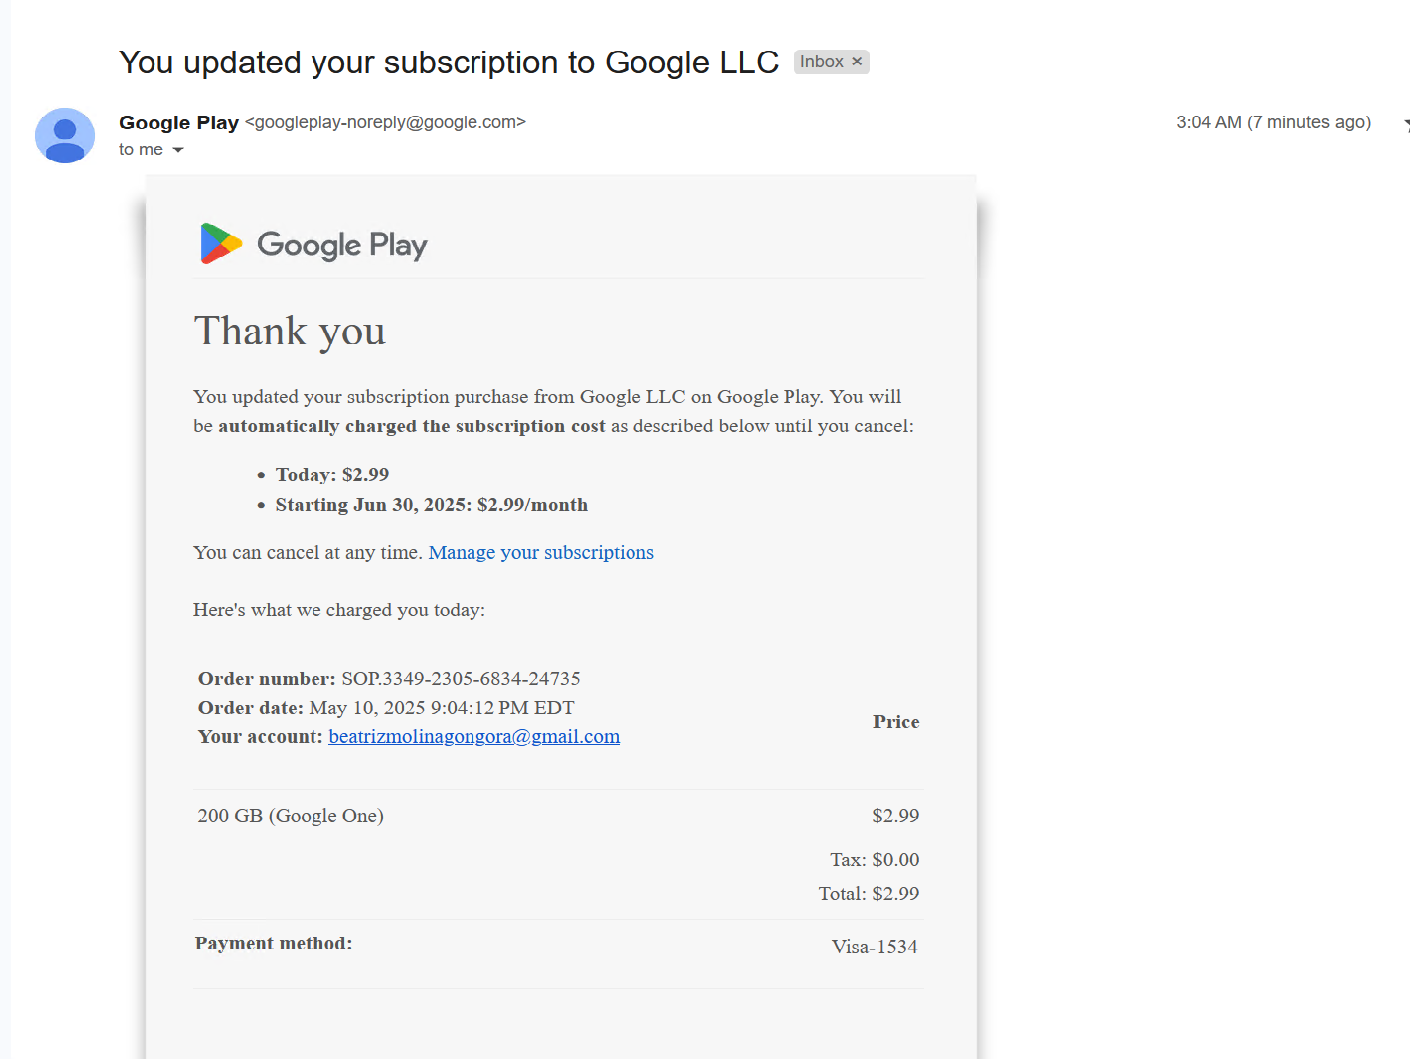Click the Inbox label tag

[x=821, y=62]
